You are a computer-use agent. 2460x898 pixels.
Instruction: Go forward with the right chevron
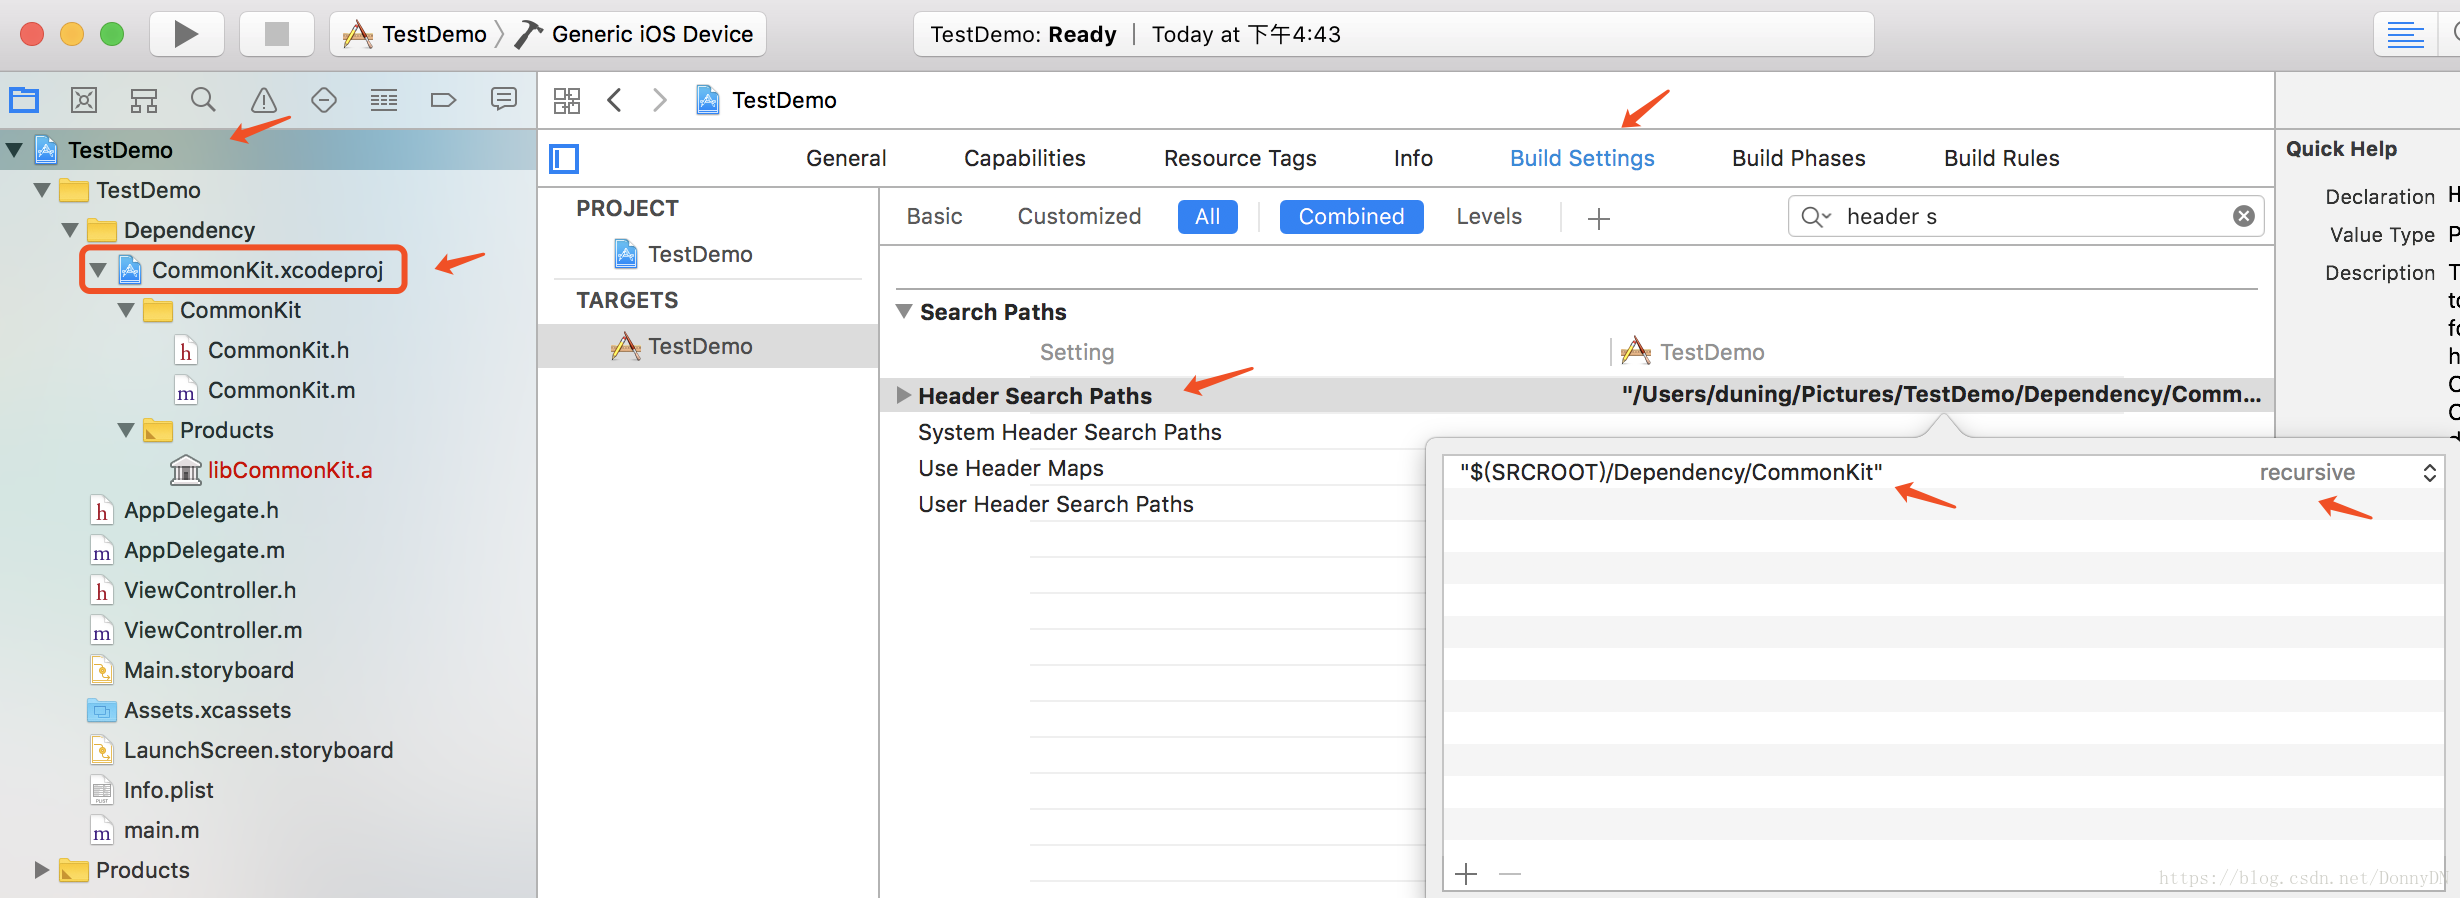[660, 100]
